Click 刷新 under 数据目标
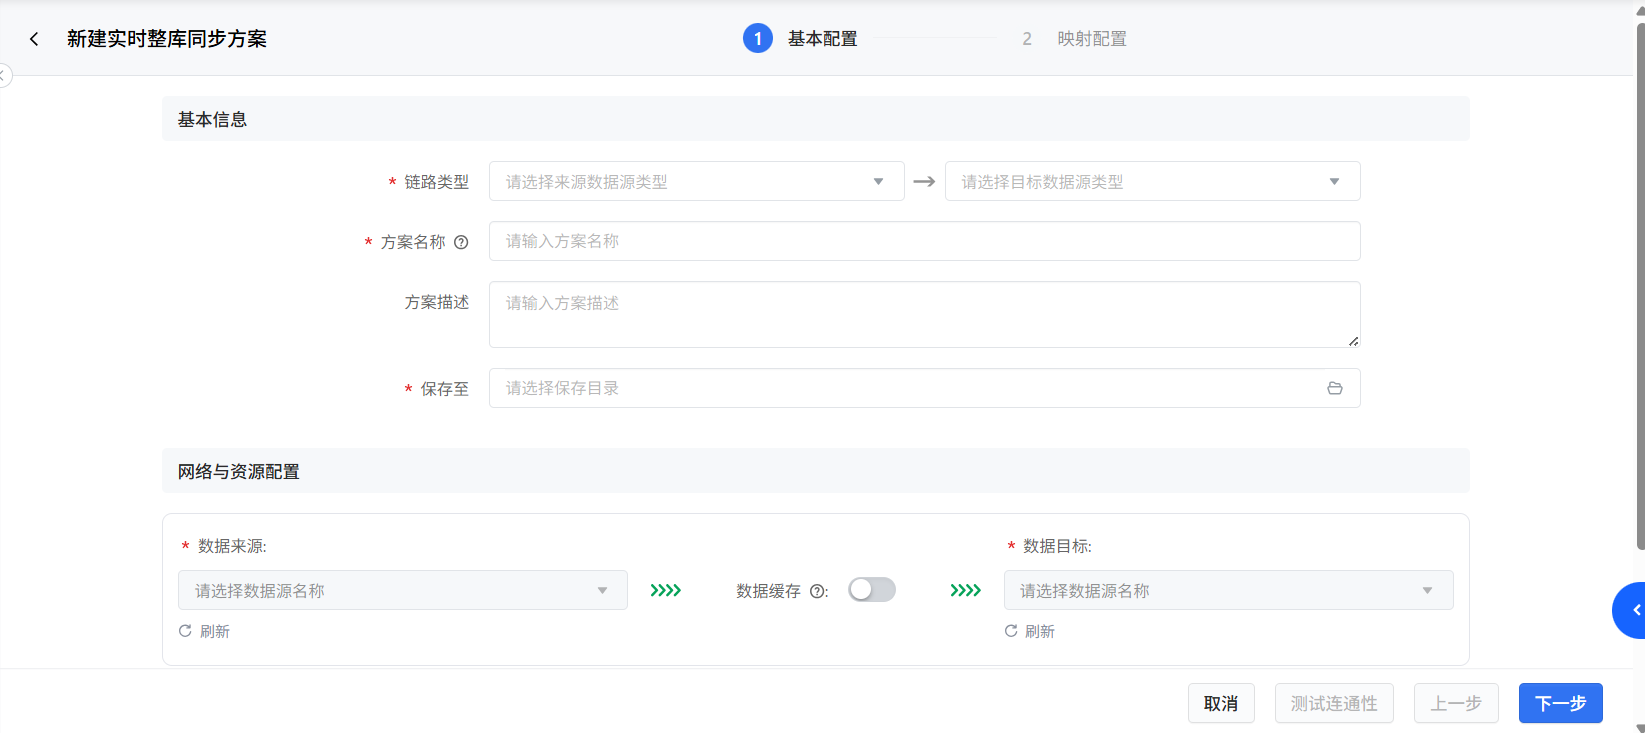This screenshot has width=1645, height=733. pos(1030,631)
